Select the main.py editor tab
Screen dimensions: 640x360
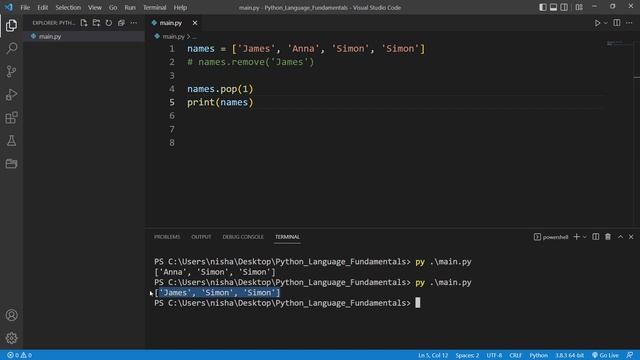click(x=170, y=23)
